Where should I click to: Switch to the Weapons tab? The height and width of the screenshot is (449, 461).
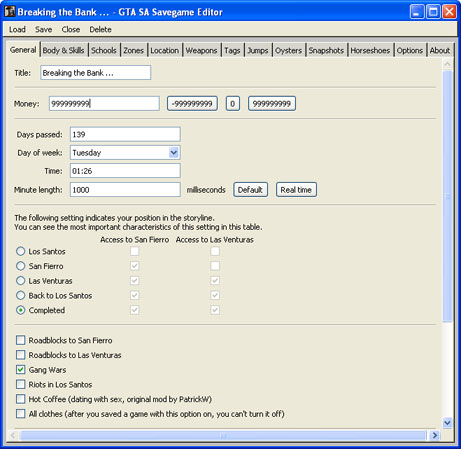tap(201, 50)
